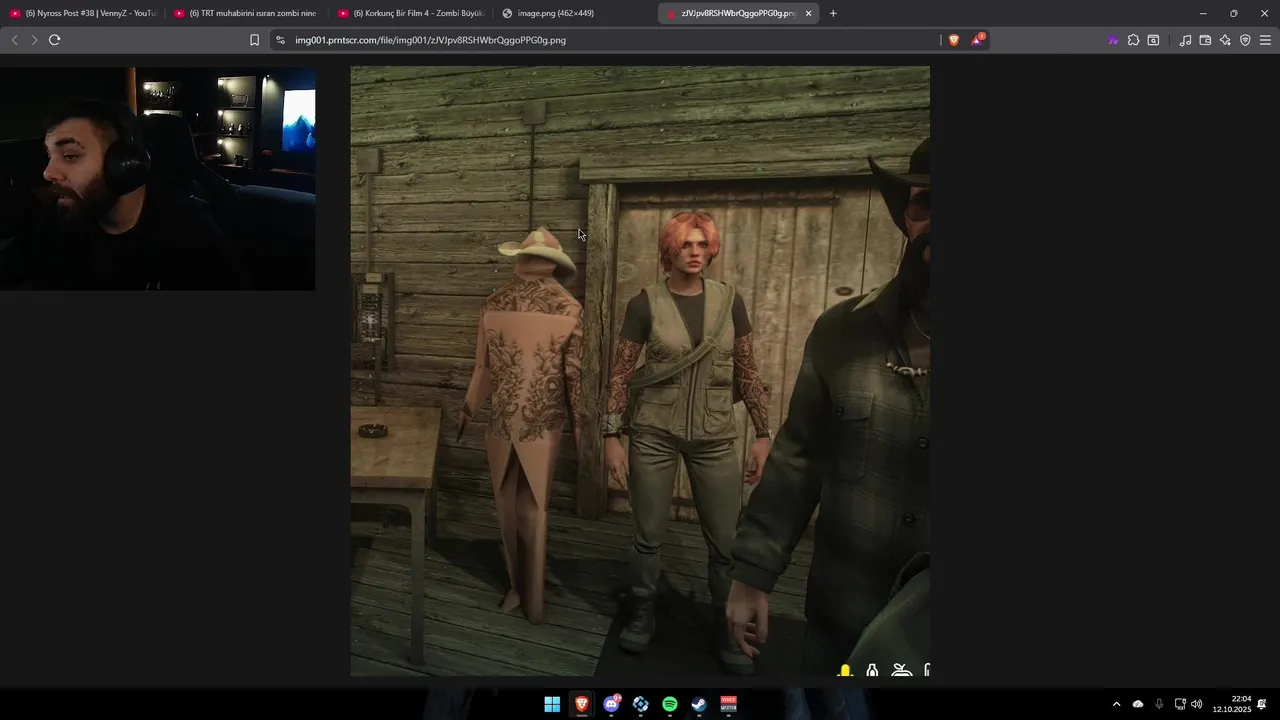Click the webcam overlay of the streamer
This screenshot has height=720, width=1280.
(x=158, y=179)
